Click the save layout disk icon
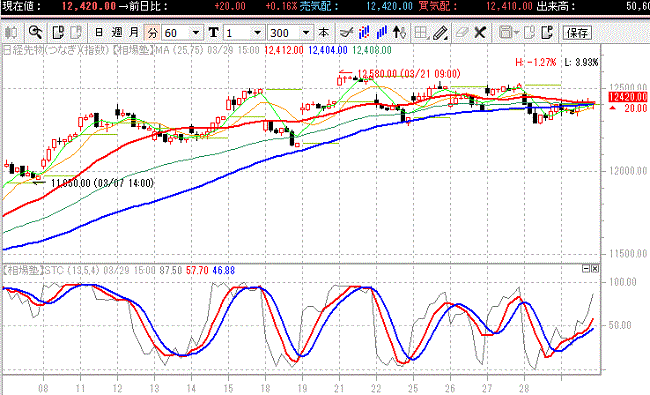Image resolution: width=650 pixels, height=395 pixels. click(x=505, y=32)
